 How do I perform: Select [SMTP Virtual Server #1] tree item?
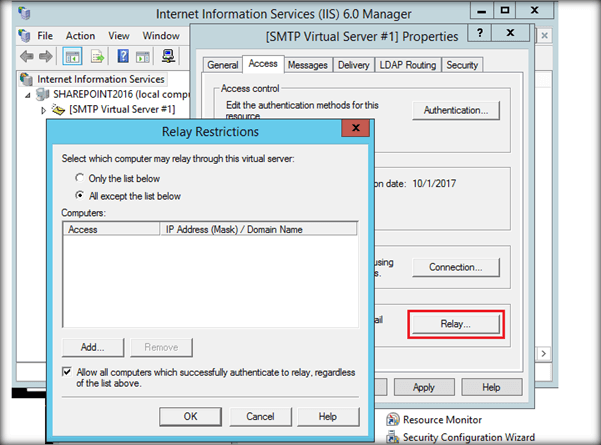(x=122, y=109)
